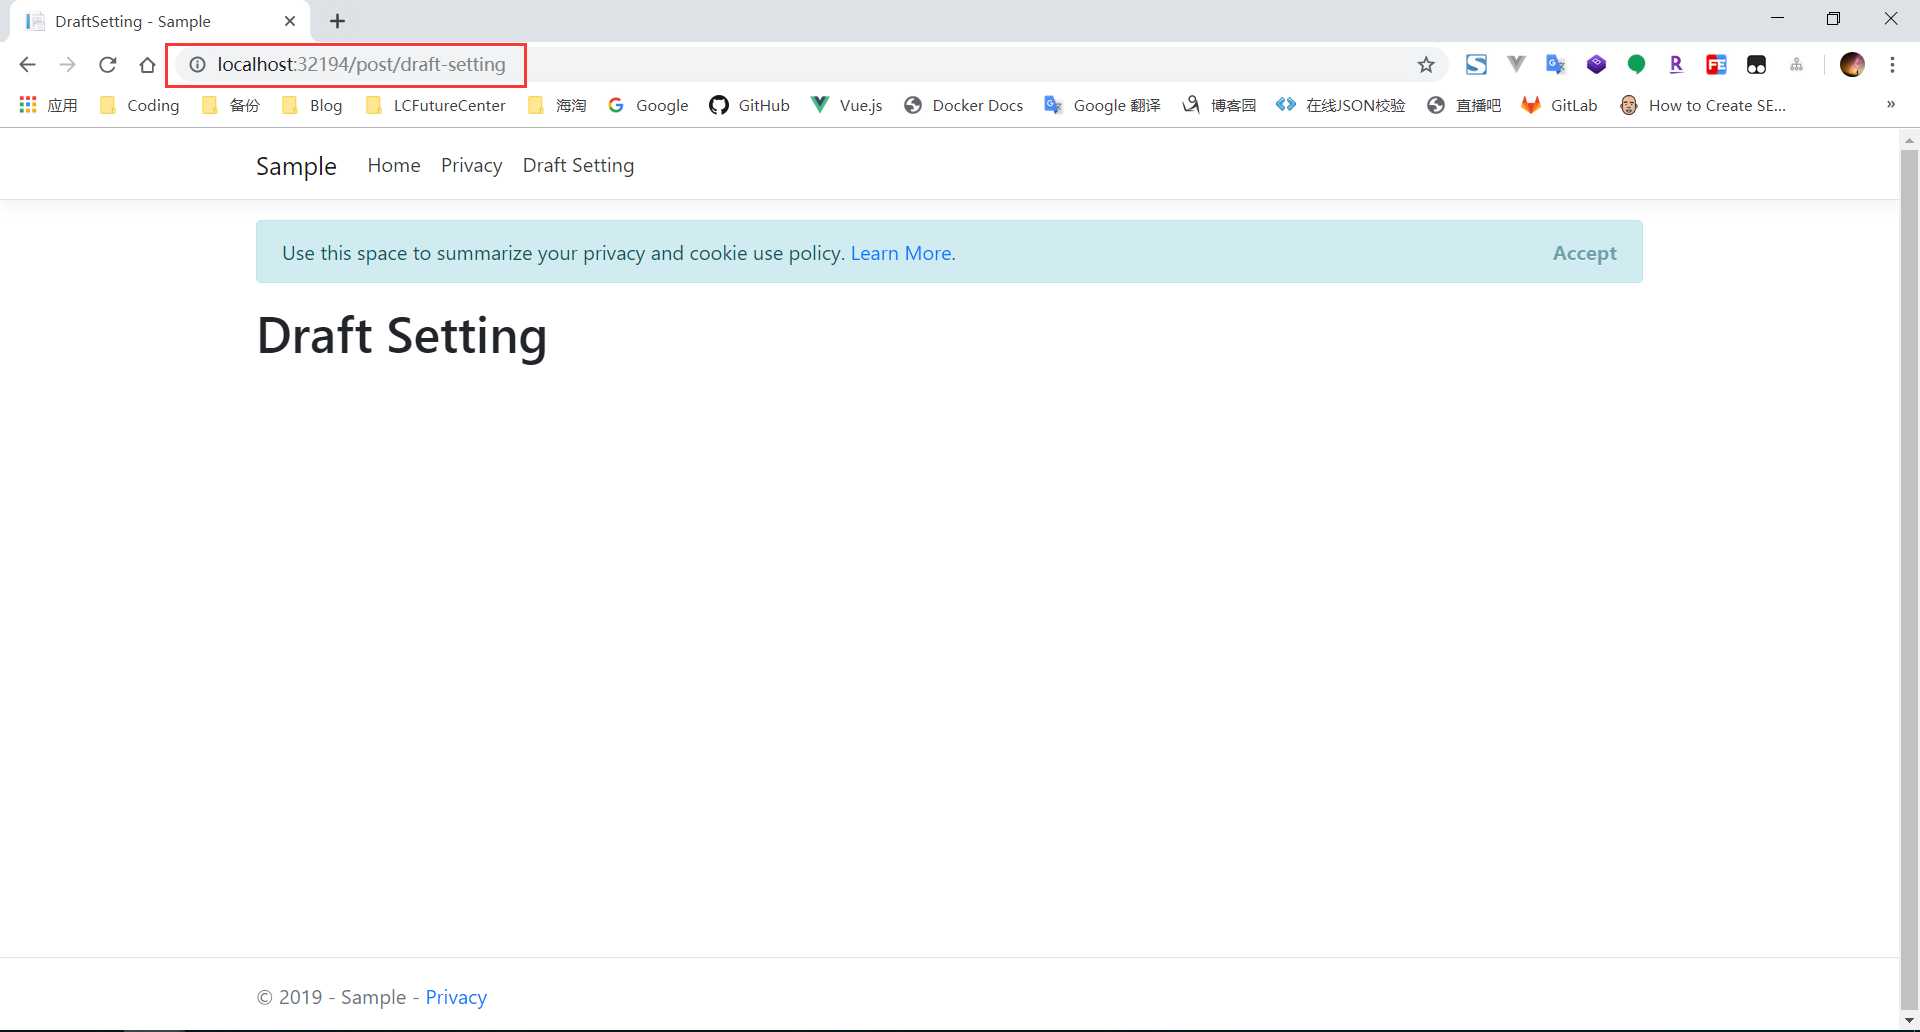Viewport: 1920px width, 1032px height.
Task: Accept the cookie policy banner
Action: coord(1584,253)
